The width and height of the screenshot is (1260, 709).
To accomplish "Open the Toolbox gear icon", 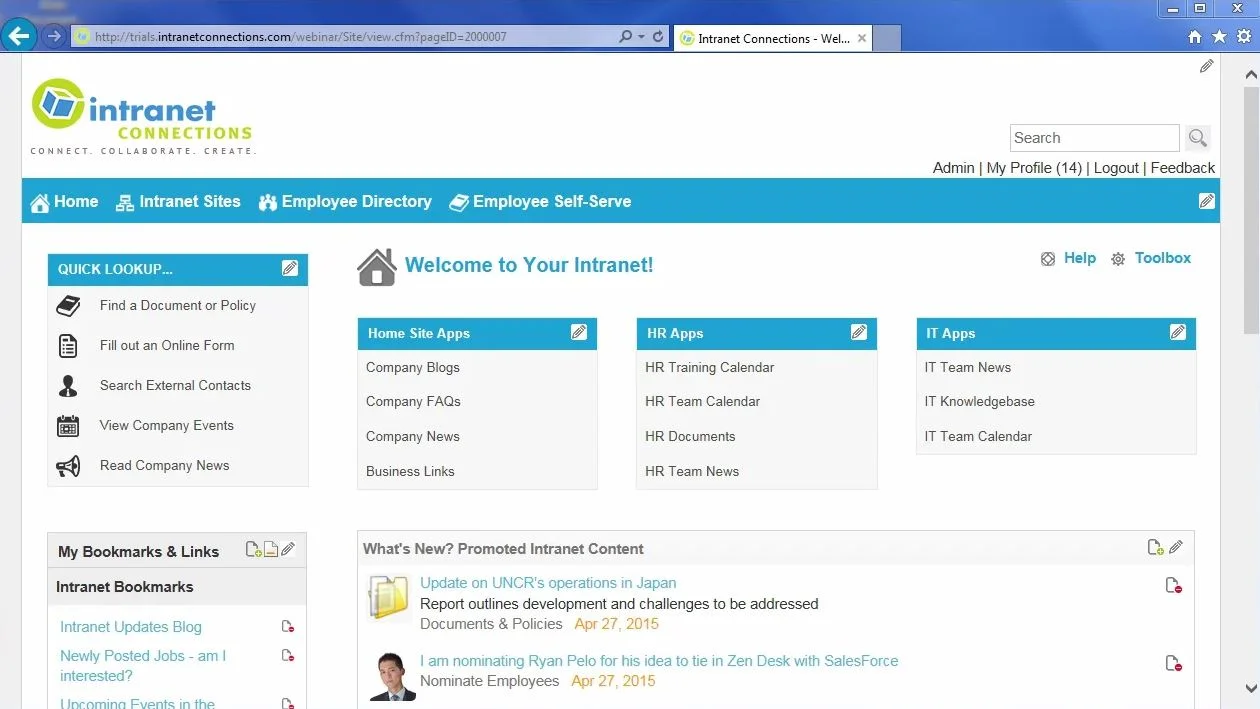I will 1117,258.
